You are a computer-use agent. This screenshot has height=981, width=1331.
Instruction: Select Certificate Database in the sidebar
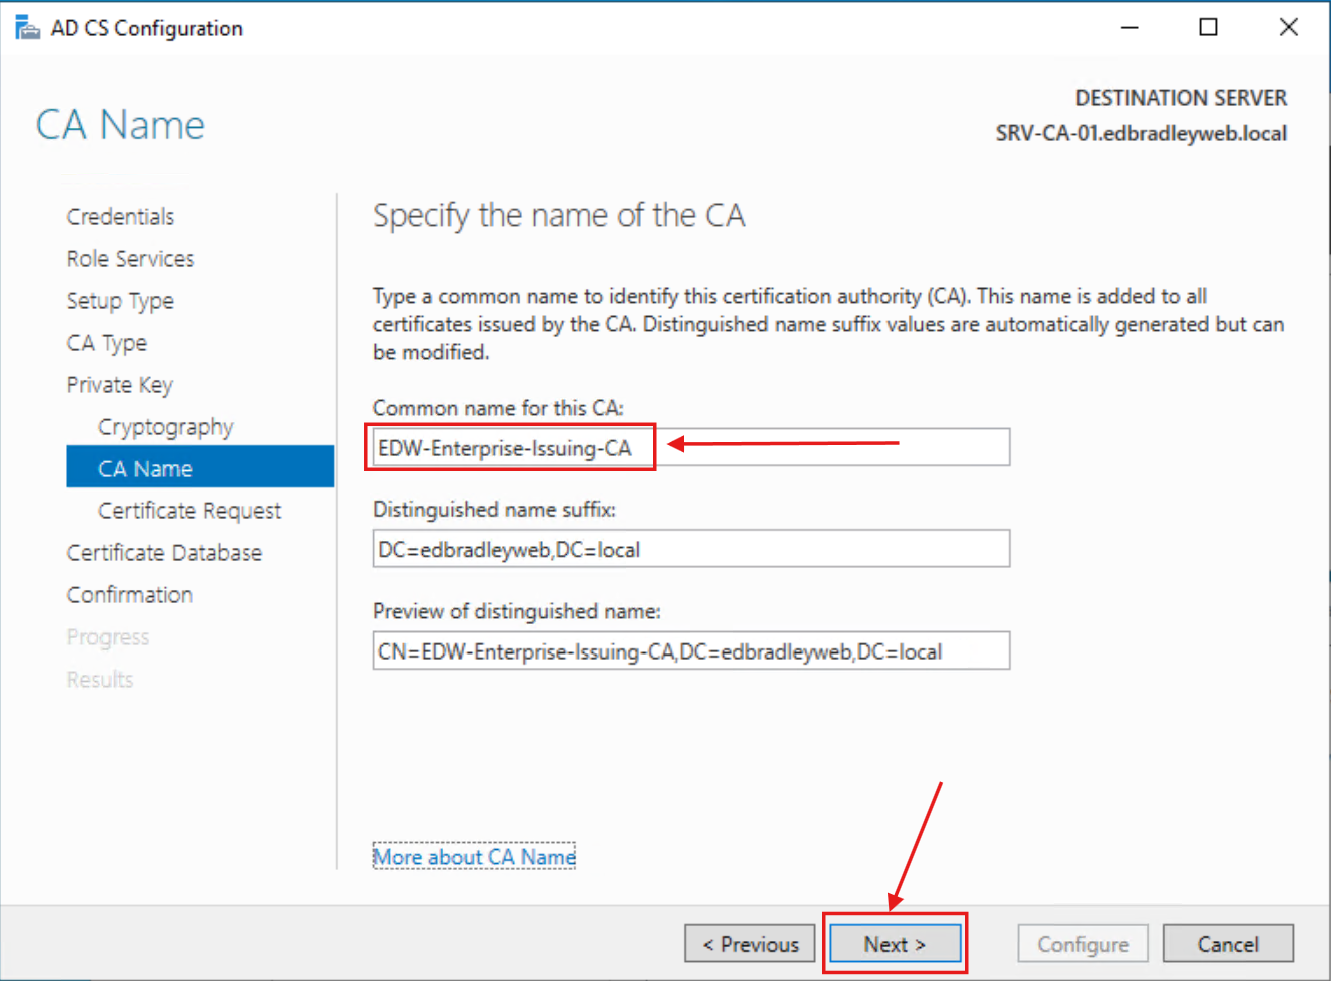click(164, 552)
